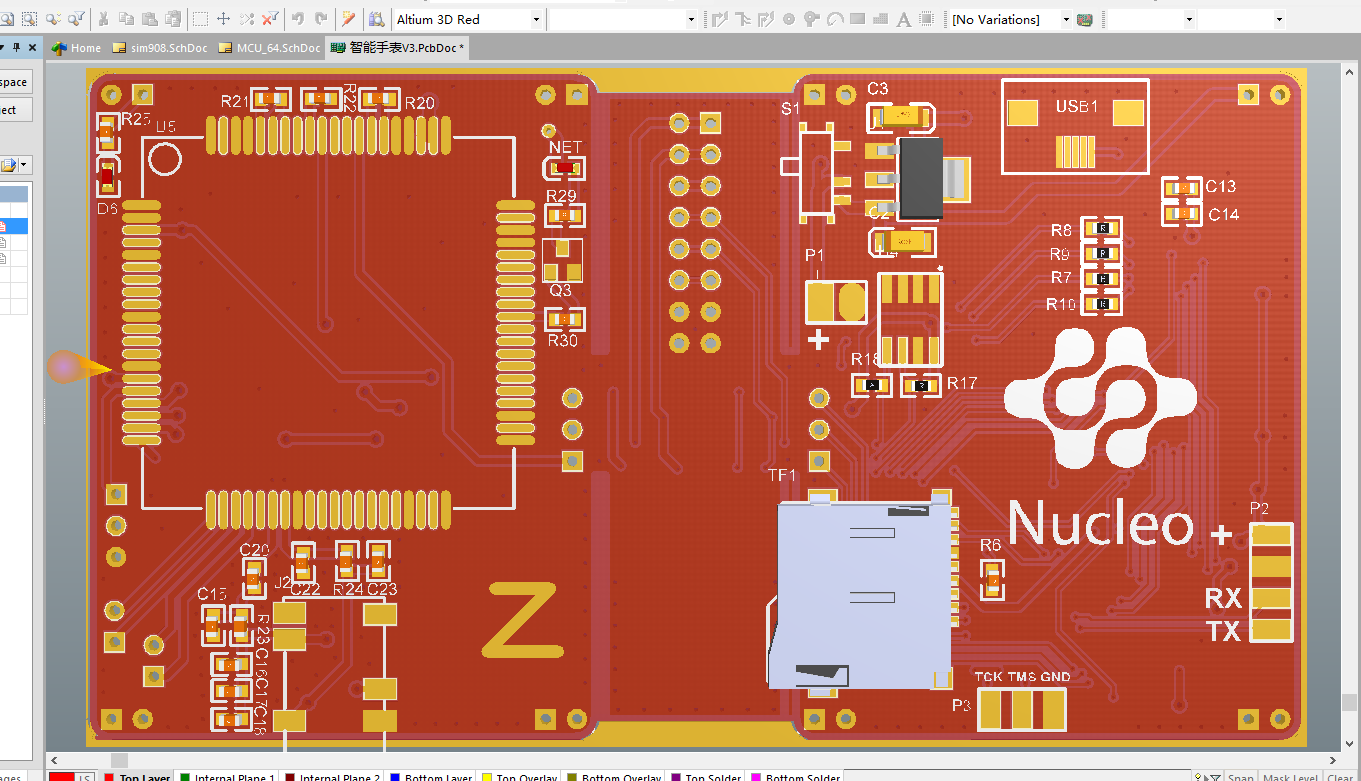1361x781 pixels.
Task: Click the Snap button in status bar
Action: [x=1240, y=777]
